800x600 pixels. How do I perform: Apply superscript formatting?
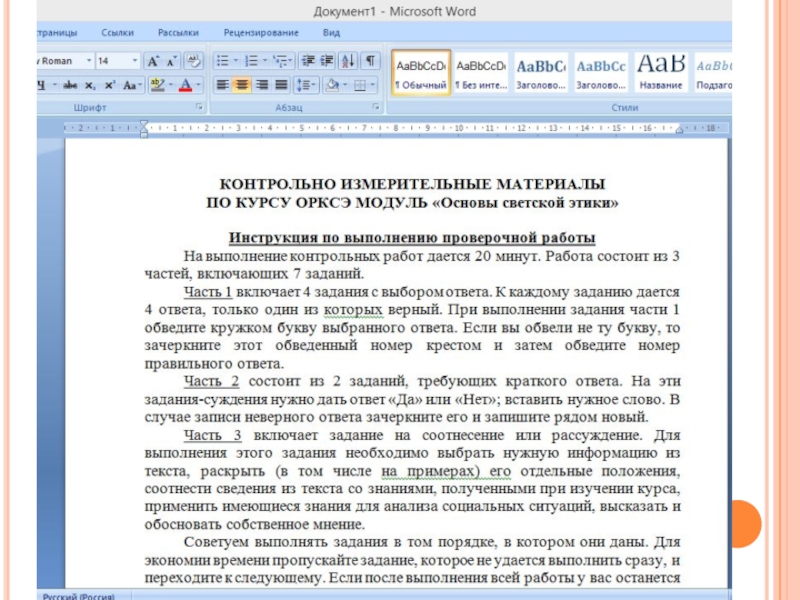[110, 85]
